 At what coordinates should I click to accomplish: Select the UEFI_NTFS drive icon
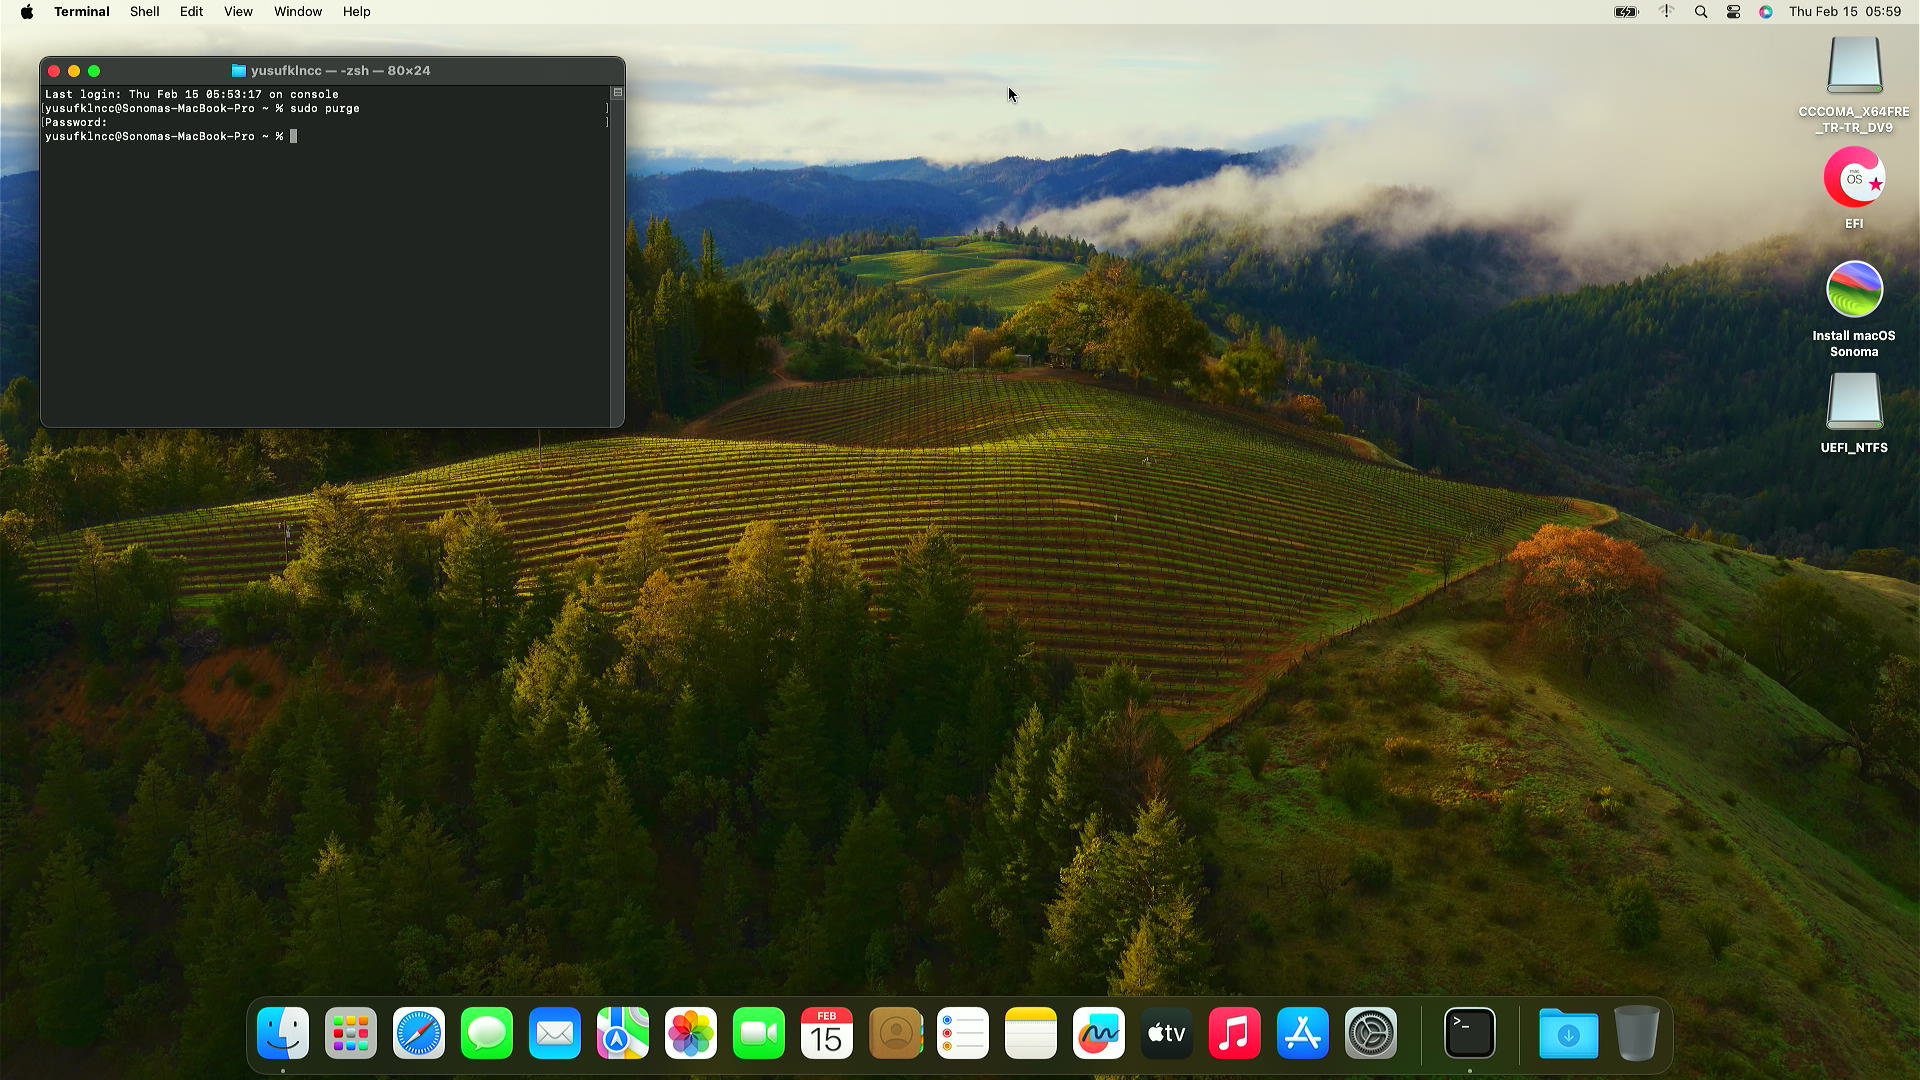[x=1854, y=402]
